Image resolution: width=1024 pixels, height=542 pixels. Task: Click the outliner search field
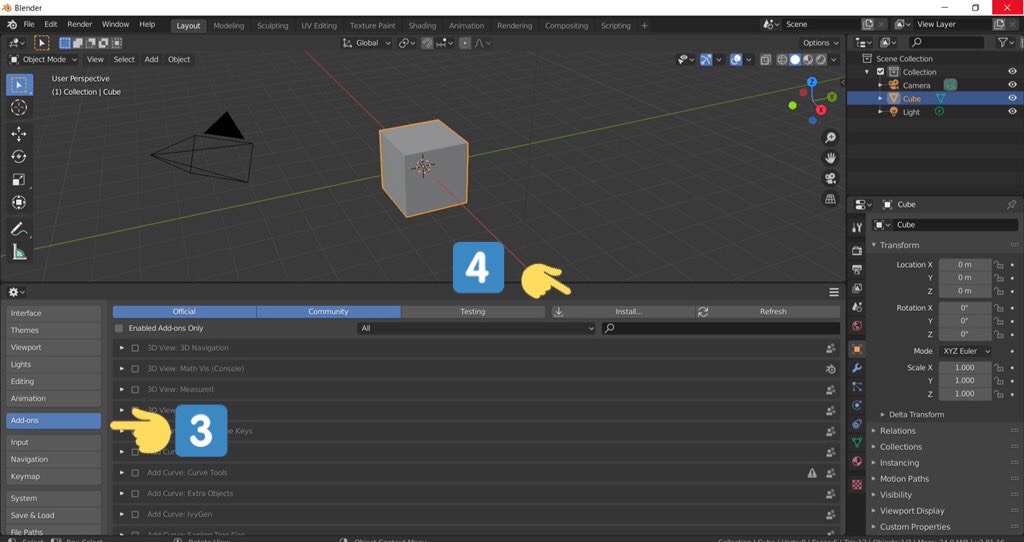(x=946, y=42)
